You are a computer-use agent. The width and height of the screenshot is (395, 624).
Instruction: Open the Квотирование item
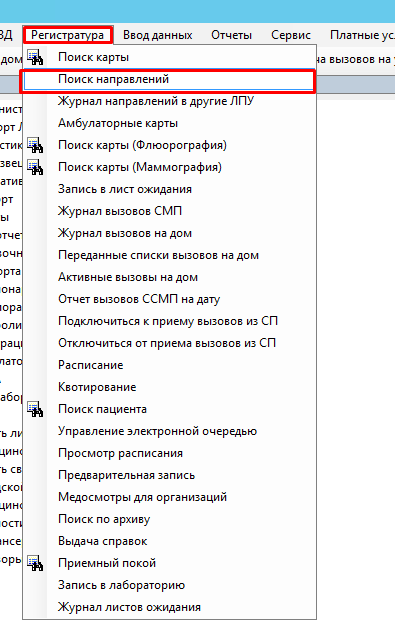tap(169, 387)
